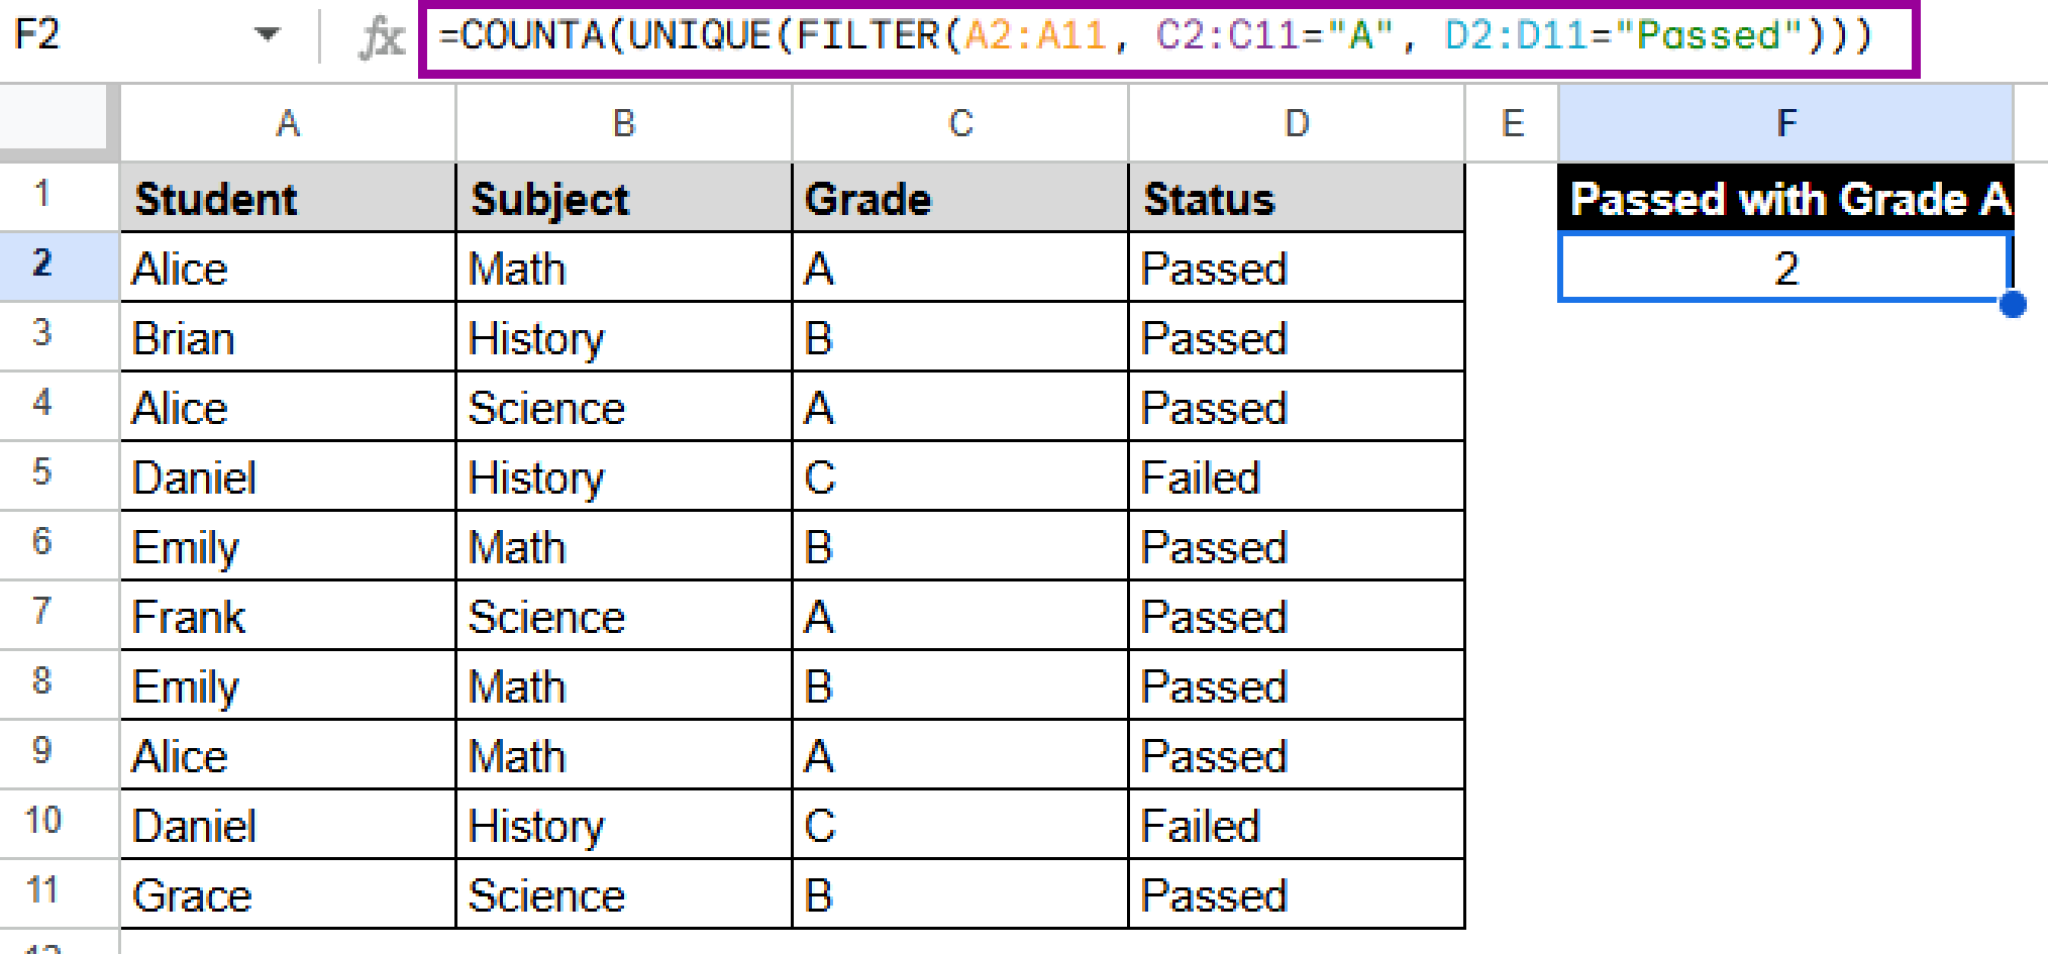Select the 'Frank' cell

[x=287, y=616]
